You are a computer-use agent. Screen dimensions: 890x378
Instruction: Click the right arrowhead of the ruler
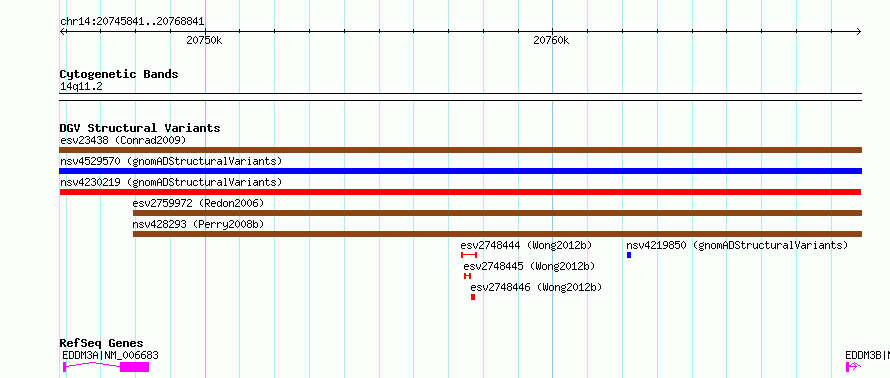(x=859, y=31)
